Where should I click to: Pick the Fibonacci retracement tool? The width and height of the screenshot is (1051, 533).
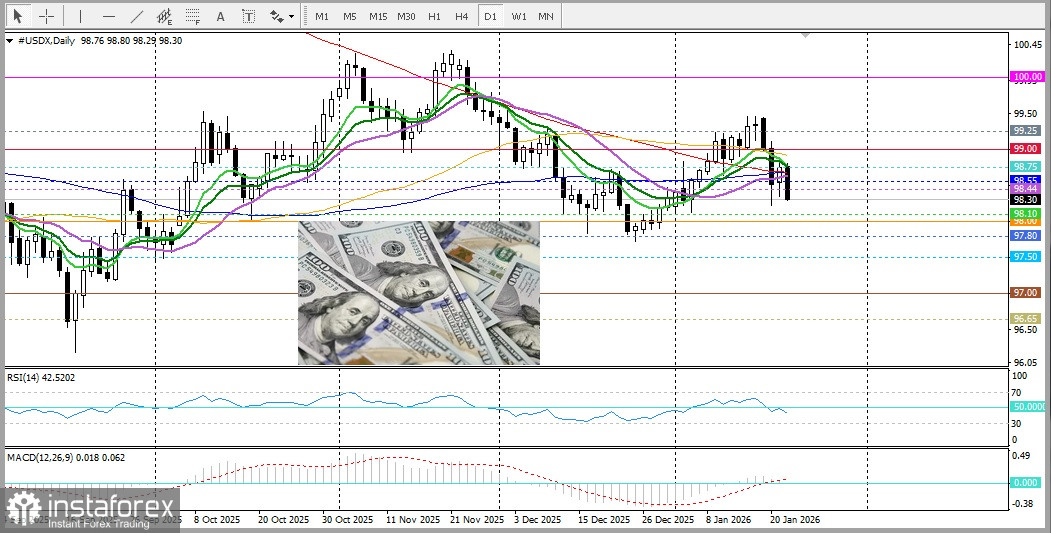pos(193,16)
